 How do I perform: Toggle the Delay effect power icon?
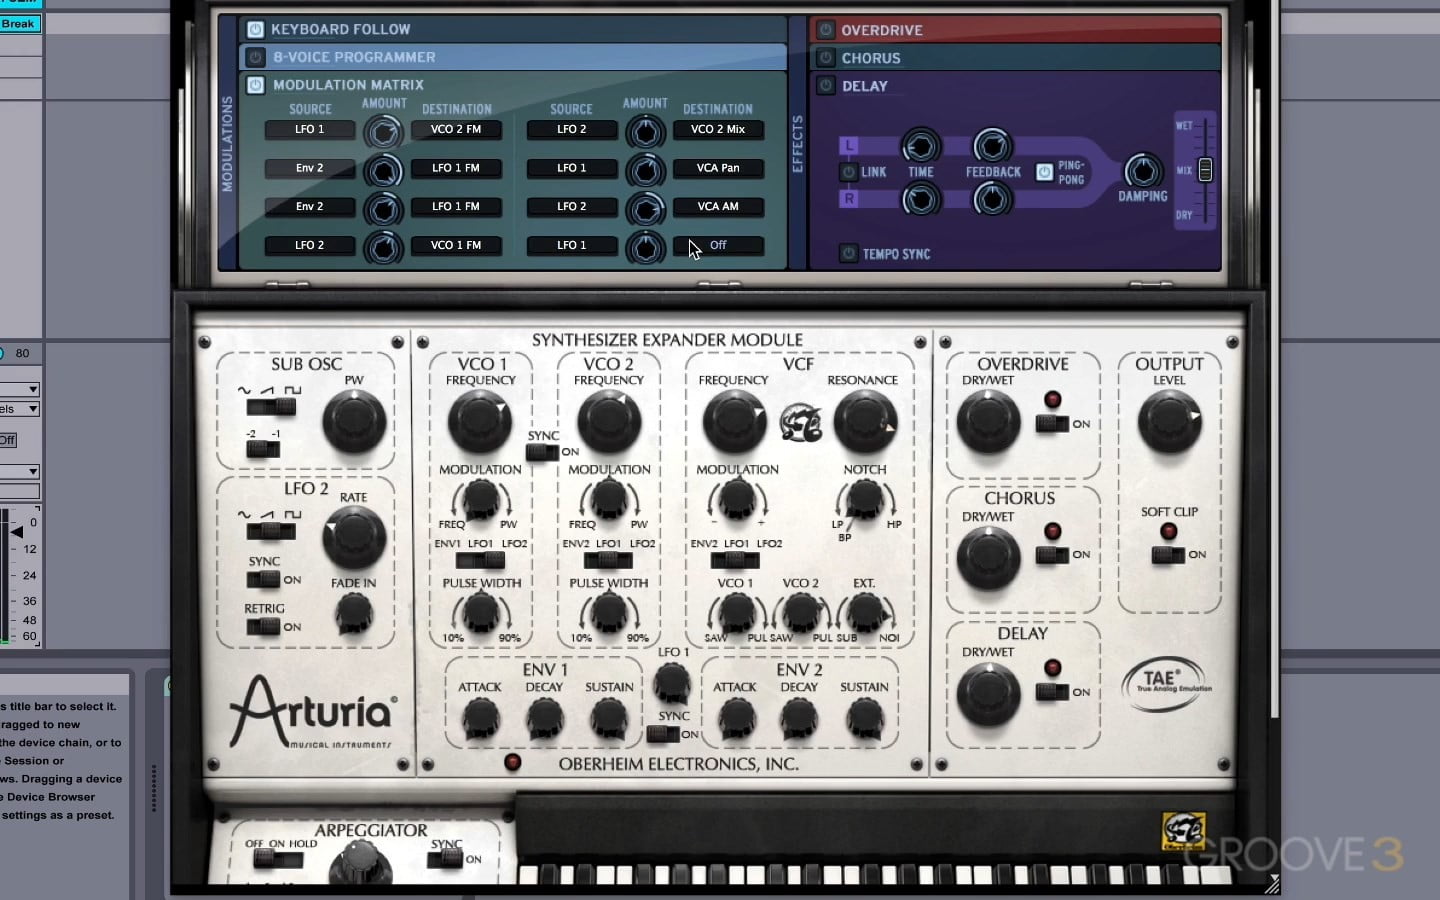tap(826, 86)
